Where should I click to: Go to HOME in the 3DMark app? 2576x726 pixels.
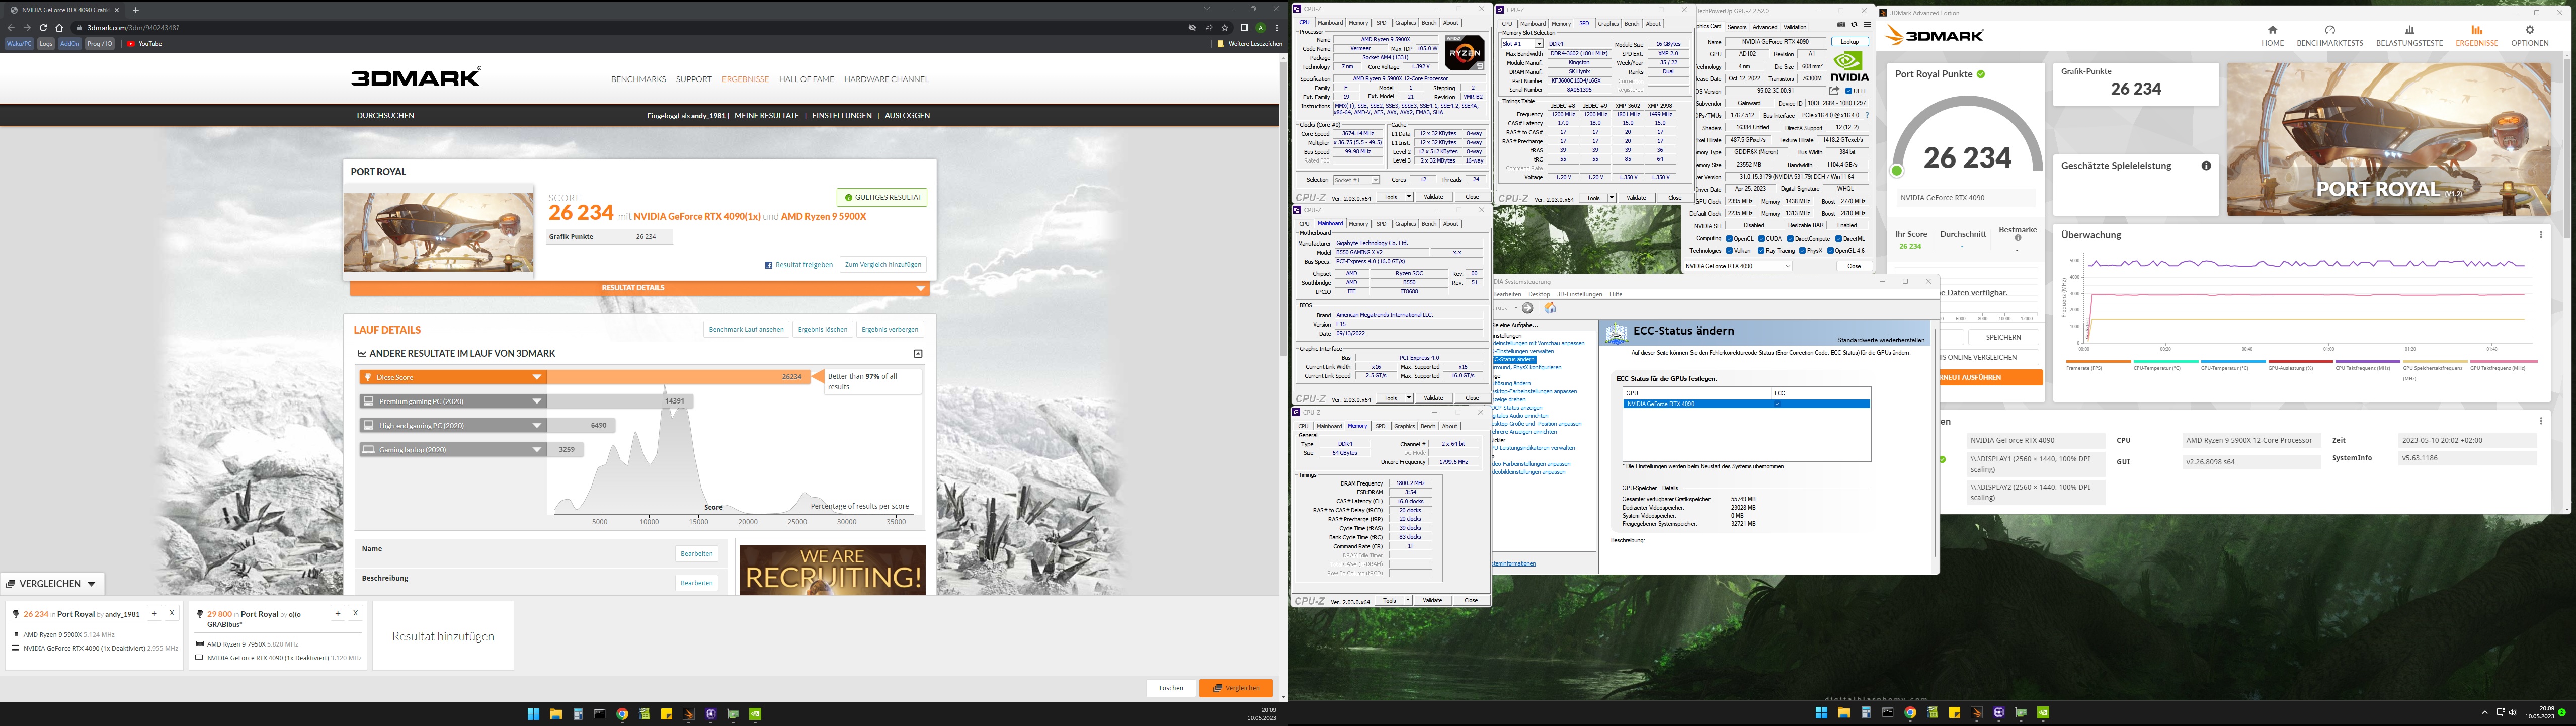pos(2272,36)
